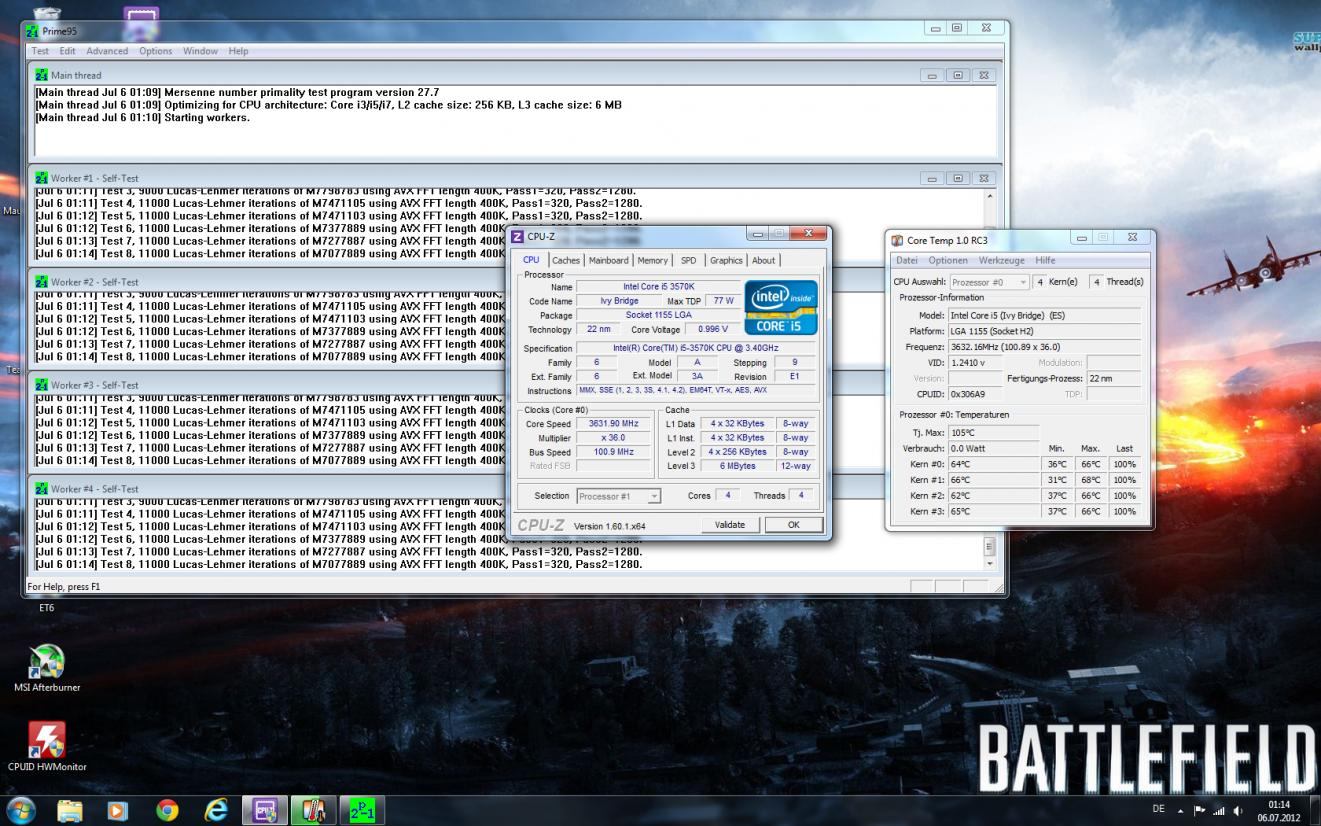Open MSI Afterburner desktop shortcut
The height and width of the screenshot is (826, 1321).
click(47, 660)
